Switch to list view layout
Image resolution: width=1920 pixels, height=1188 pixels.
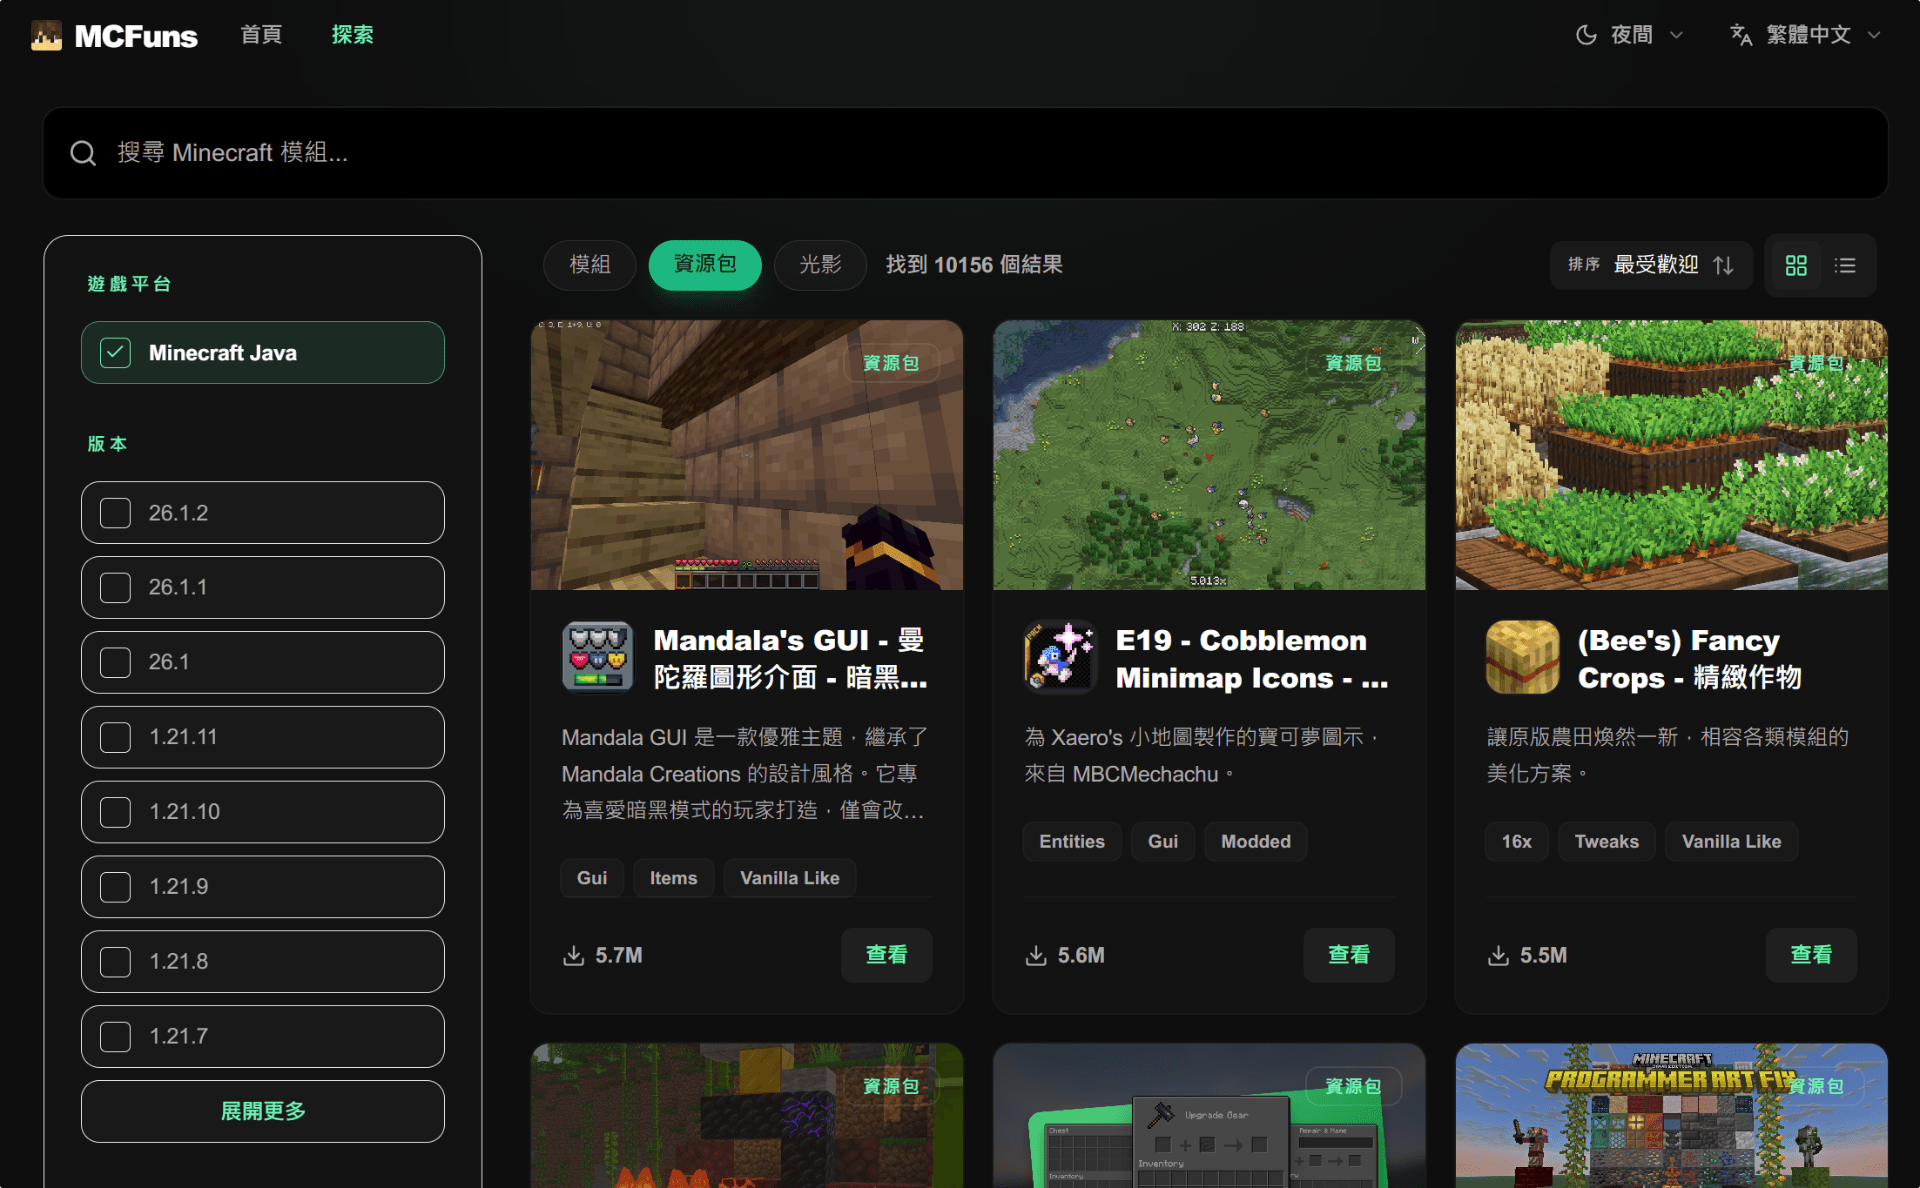(1845, 265)
